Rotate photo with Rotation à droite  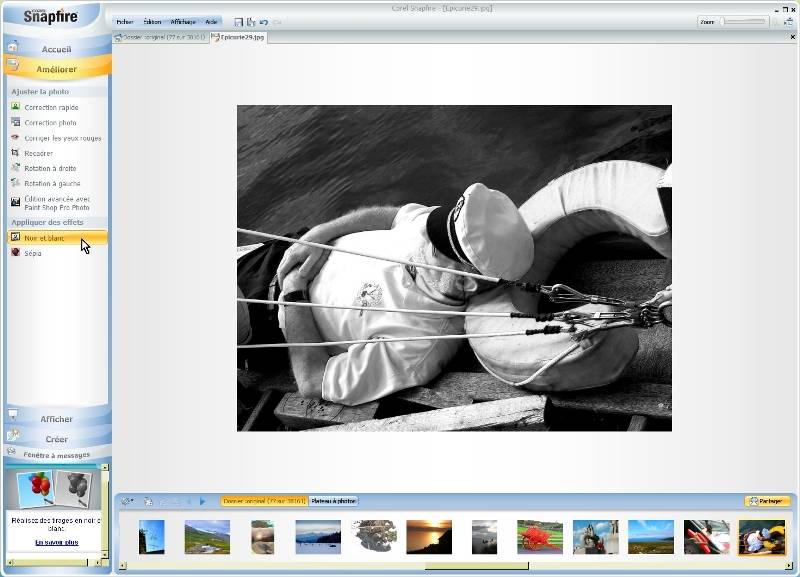[50, 168]
